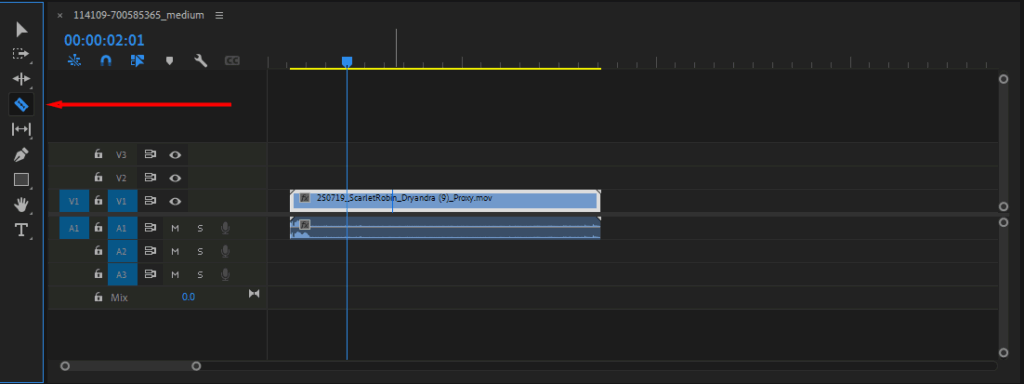1024x384 pixels.
Task: Toggle A1 source patching button
Action: [74, 228]
